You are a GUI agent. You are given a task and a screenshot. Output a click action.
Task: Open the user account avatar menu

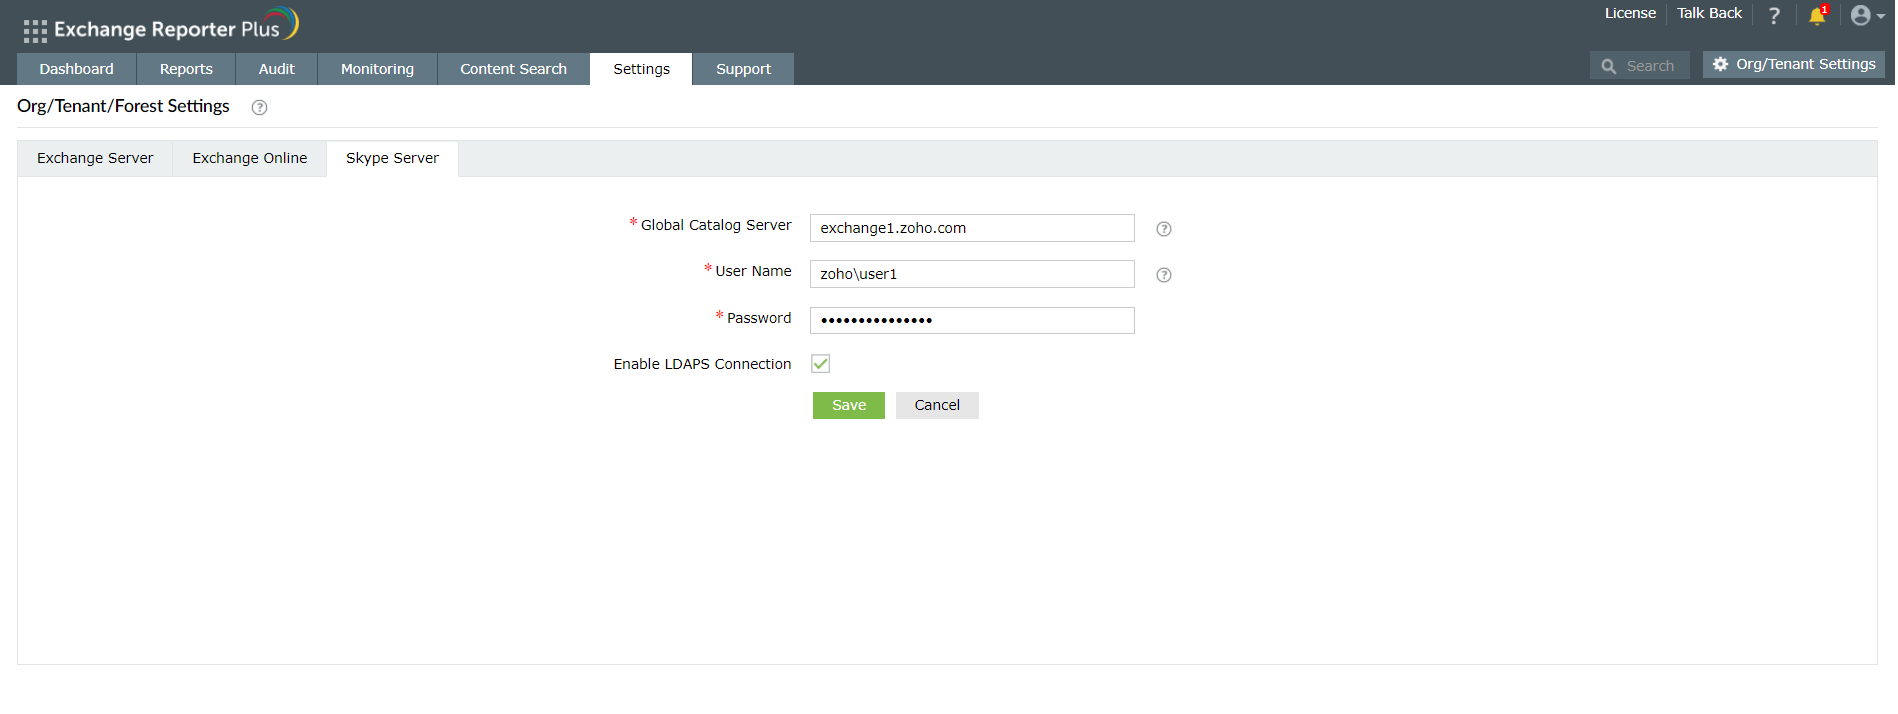pyautogui.click(x=1866, y=15)
